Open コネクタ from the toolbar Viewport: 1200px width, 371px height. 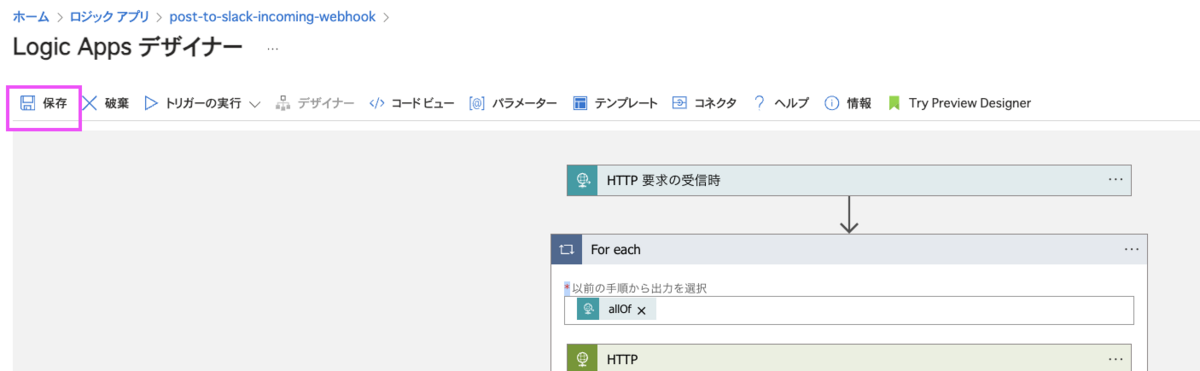(x=715, y=103)
